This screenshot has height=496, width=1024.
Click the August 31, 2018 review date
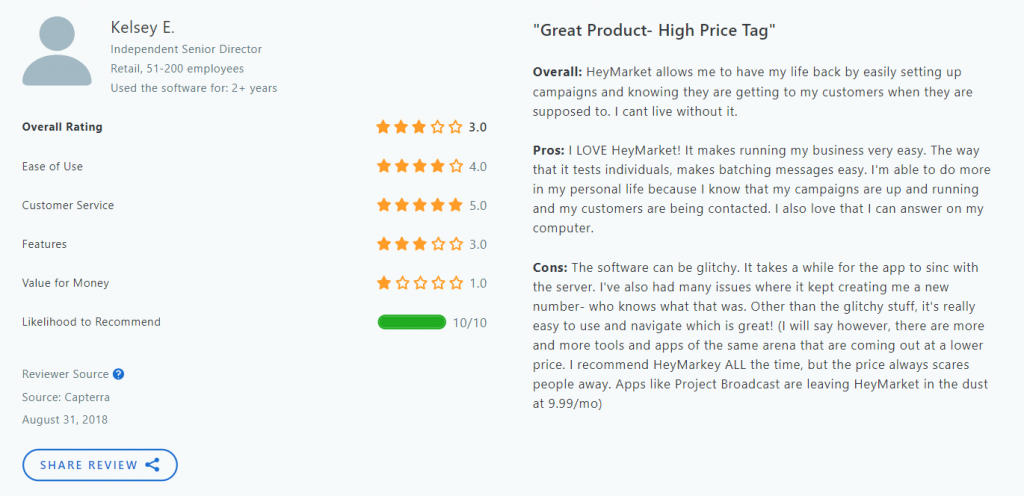tap(65, 420)
